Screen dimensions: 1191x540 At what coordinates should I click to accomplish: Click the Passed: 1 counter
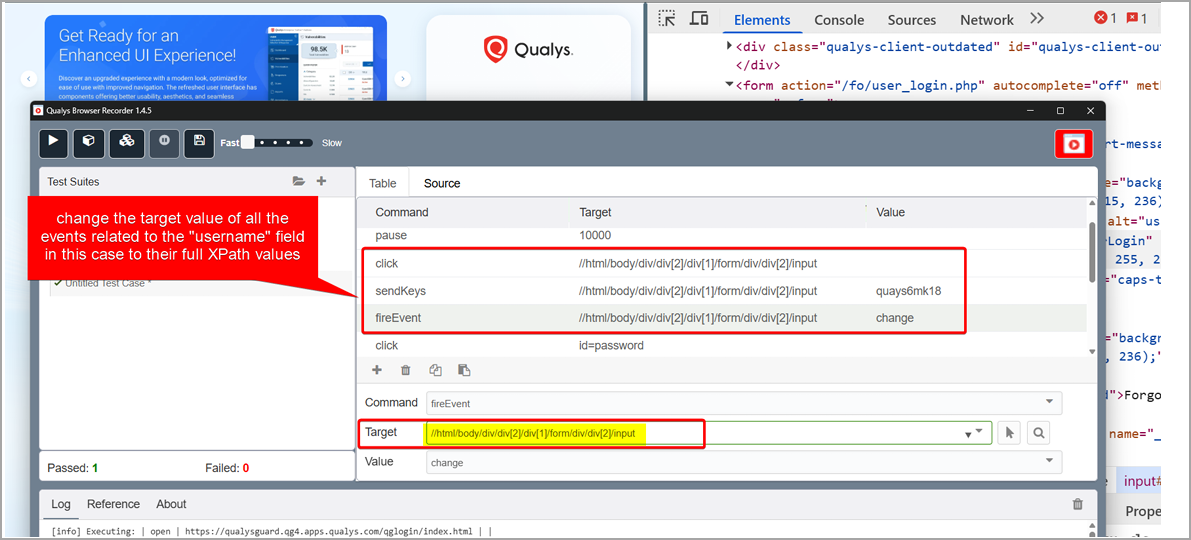[72, 468]
